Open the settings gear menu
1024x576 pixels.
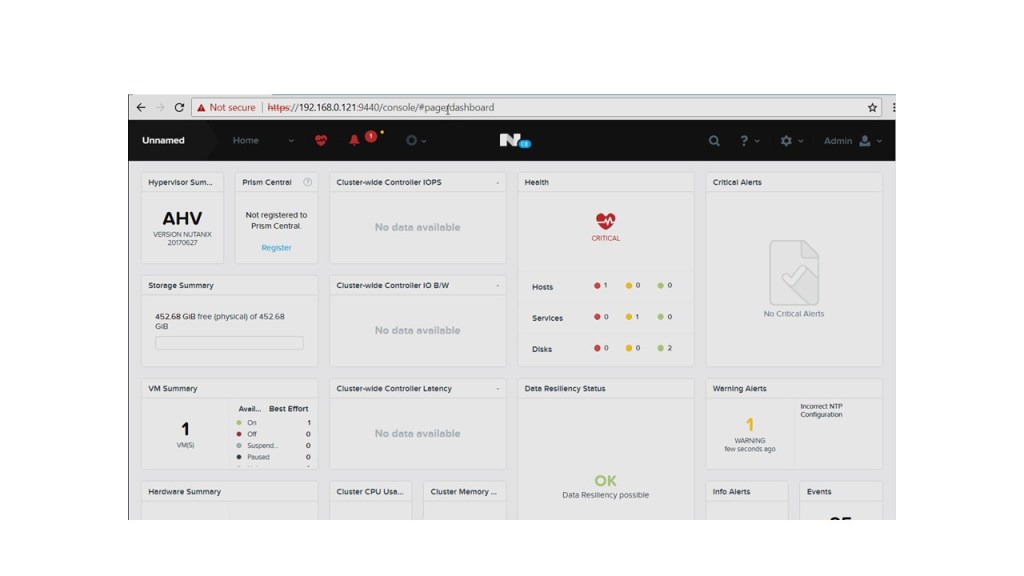pos(787,141)
